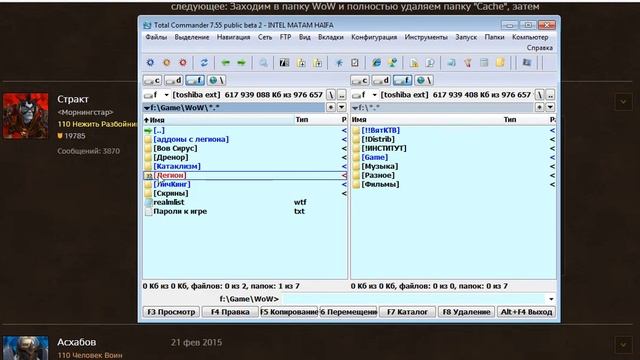Switch left panel to drive f
Image resolution: width=640 pixels, height=360 pixels.
[195, 80]
